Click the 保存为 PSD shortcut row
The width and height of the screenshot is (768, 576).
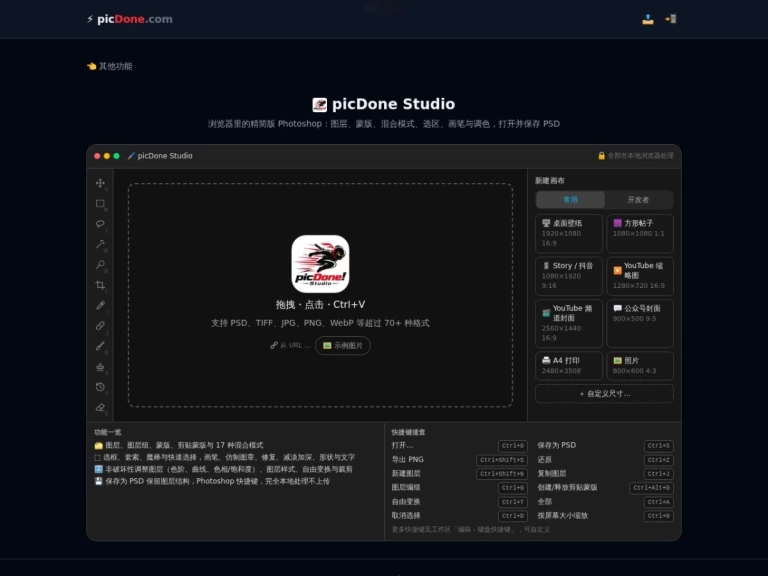(605, 445)
